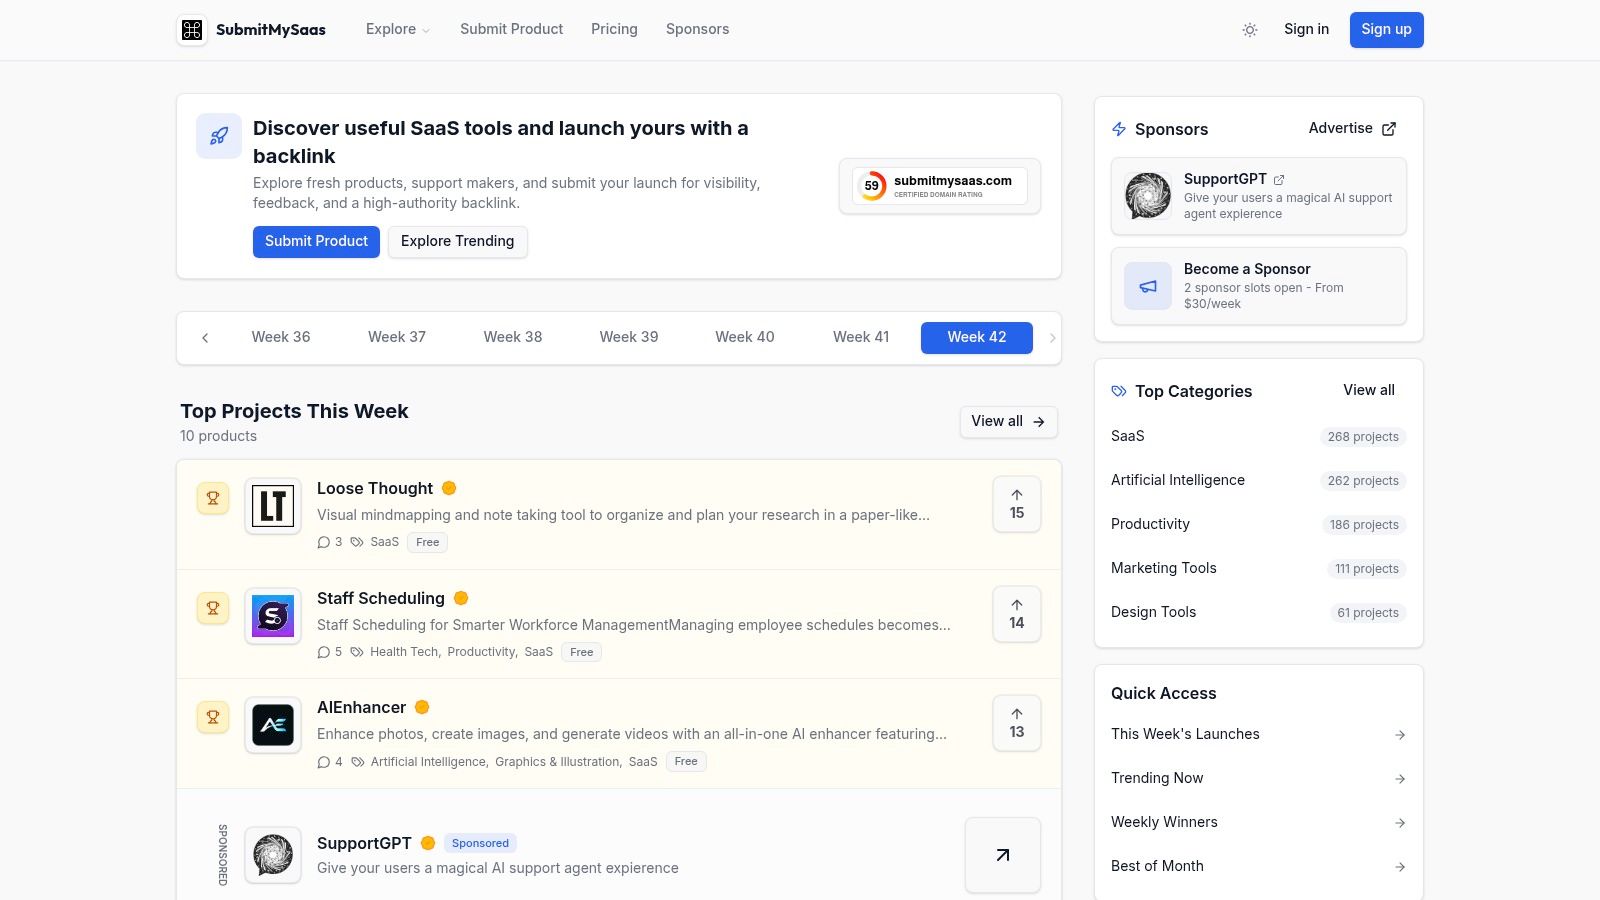The width and height of the screenshot is (1600, 900).
Task: Click the Health Tech tag on Staff Scheduling
Action: tap(404, 652)
